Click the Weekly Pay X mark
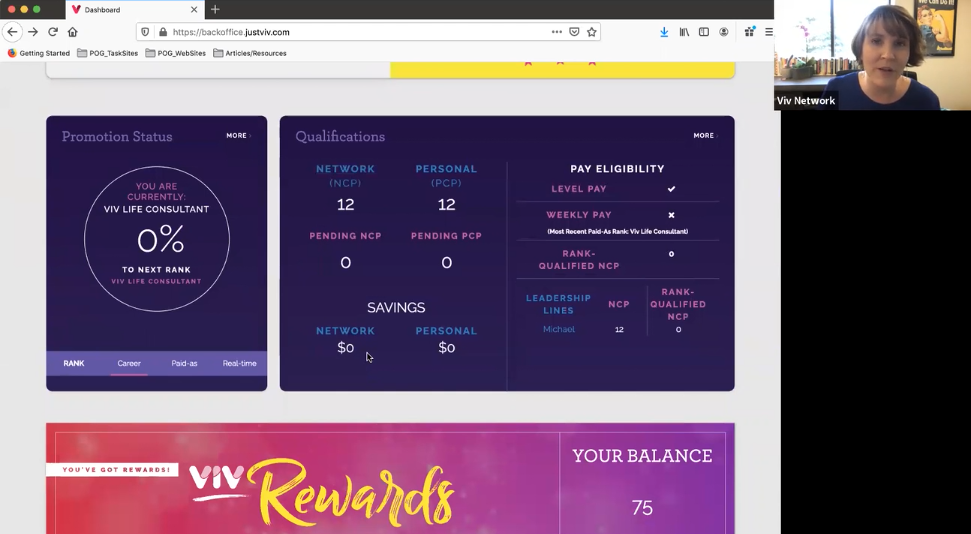971x534 pixels. click(x=671, y=215)
